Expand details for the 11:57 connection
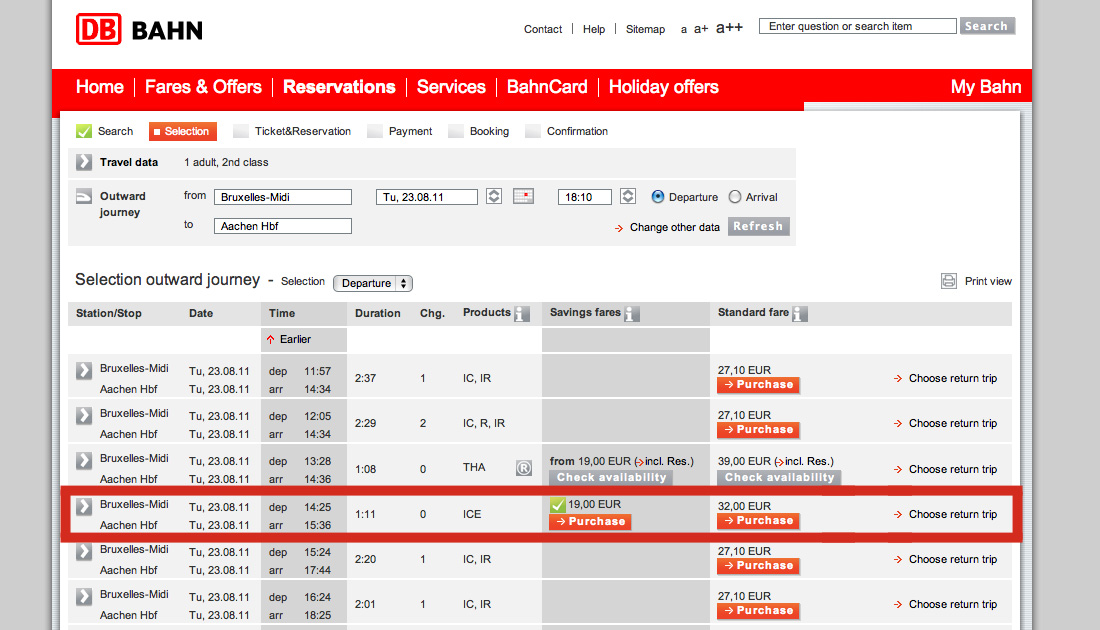 84,370
